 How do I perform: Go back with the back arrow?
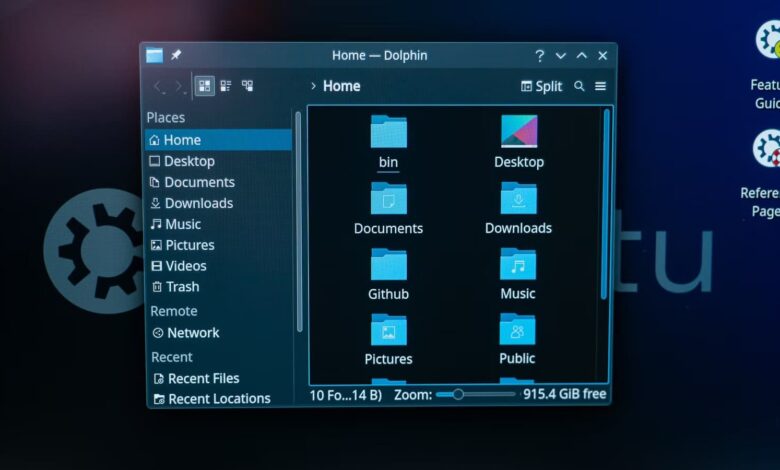(x=158, y=87)
